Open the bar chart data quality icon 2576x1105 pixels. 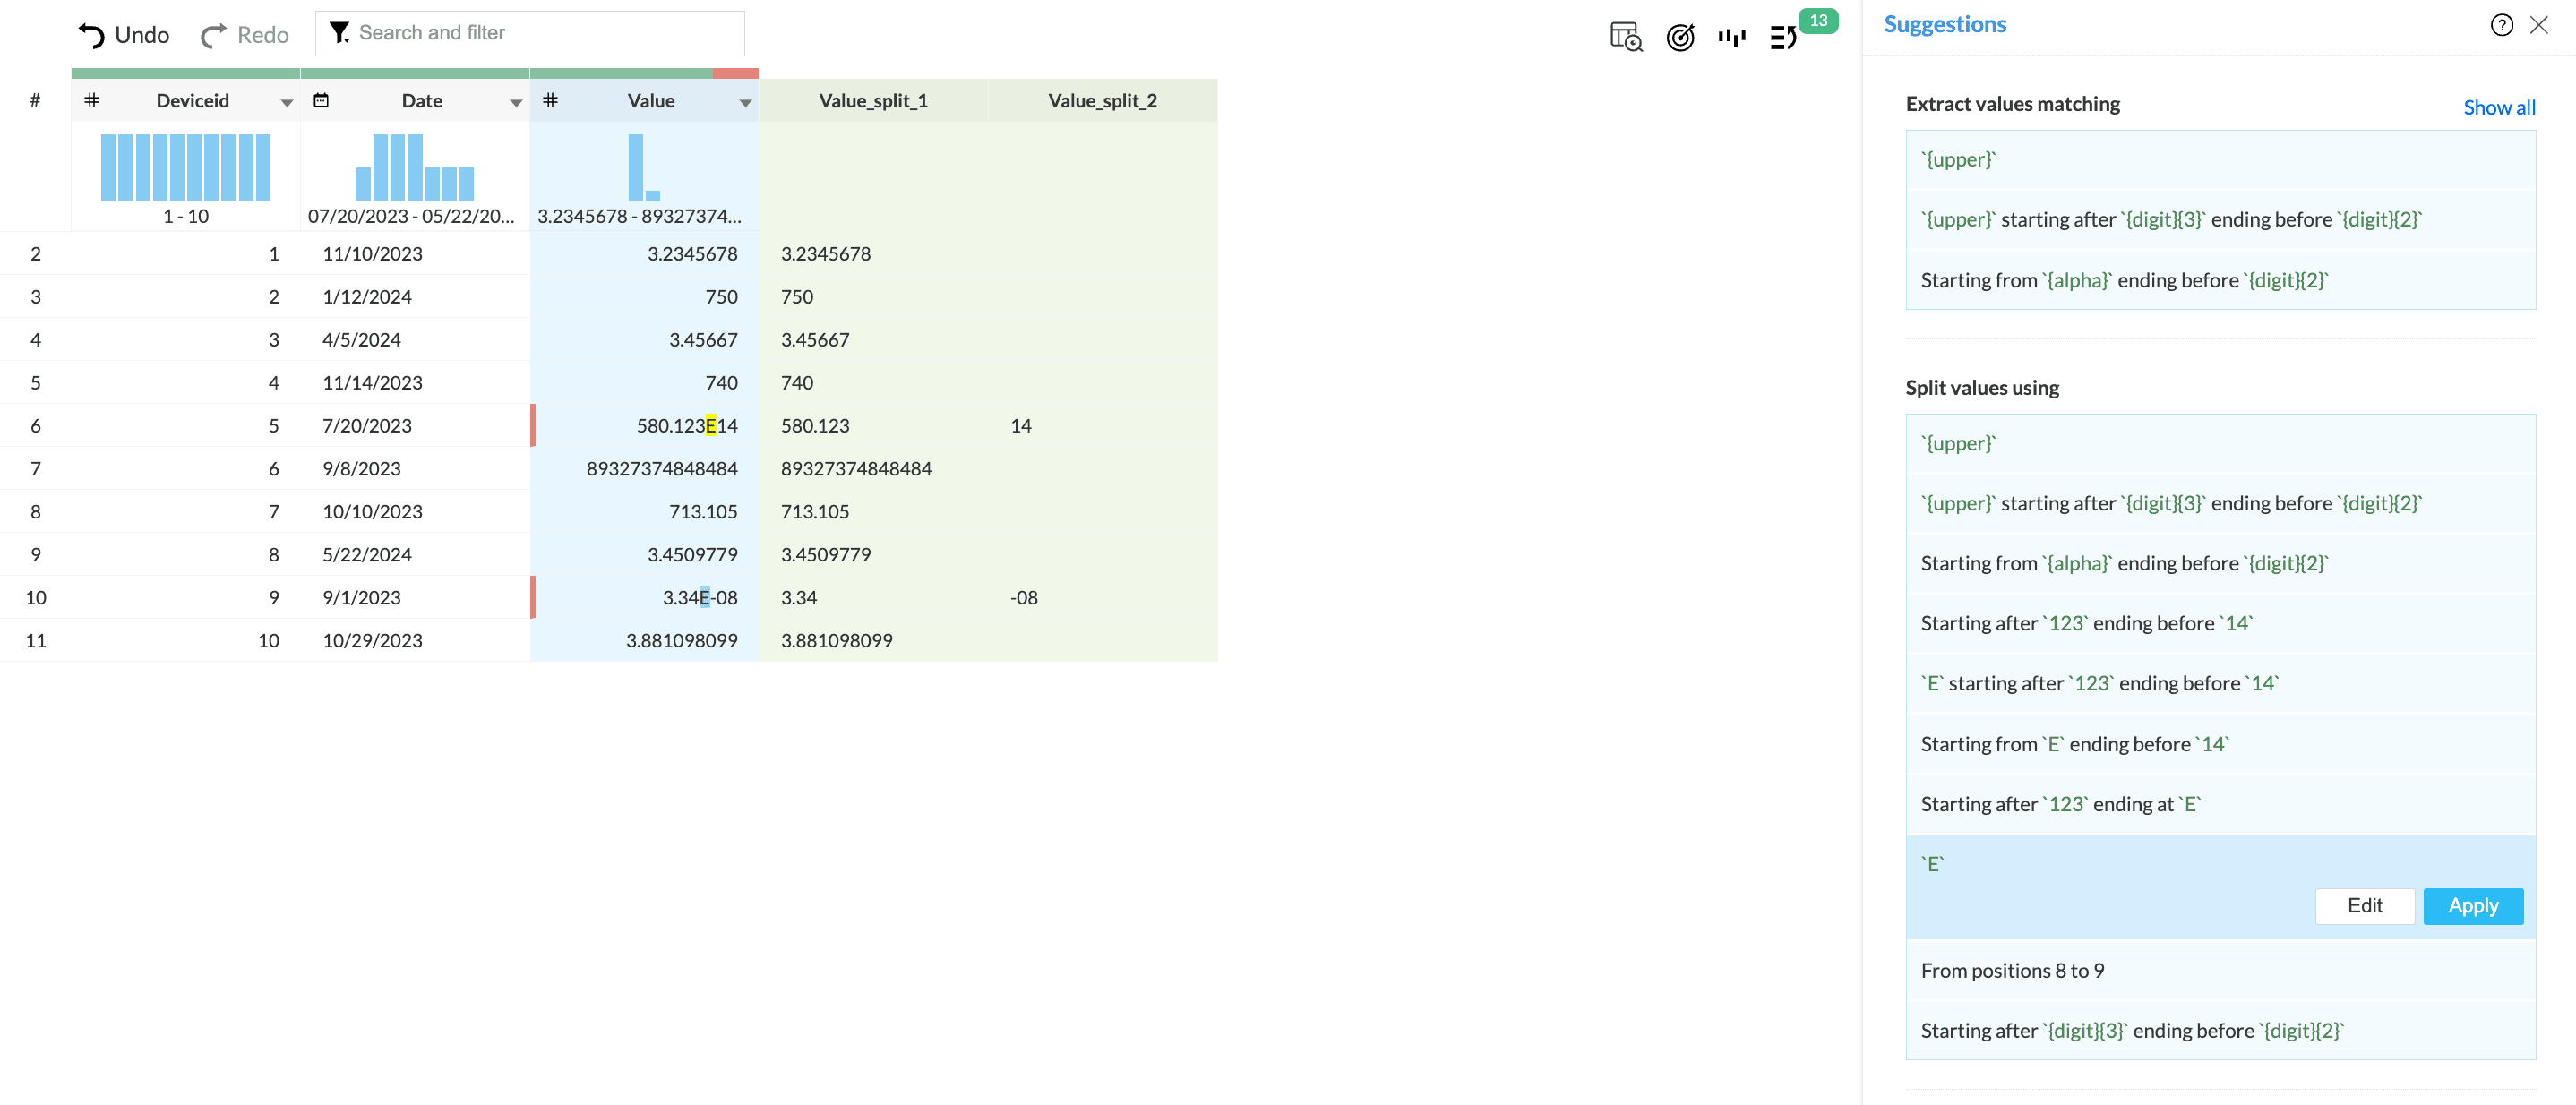pos(1731,37)
